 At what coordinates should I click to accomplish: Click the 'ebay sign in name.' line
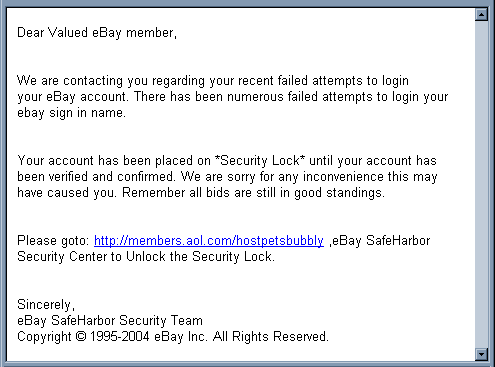[71, 113]
